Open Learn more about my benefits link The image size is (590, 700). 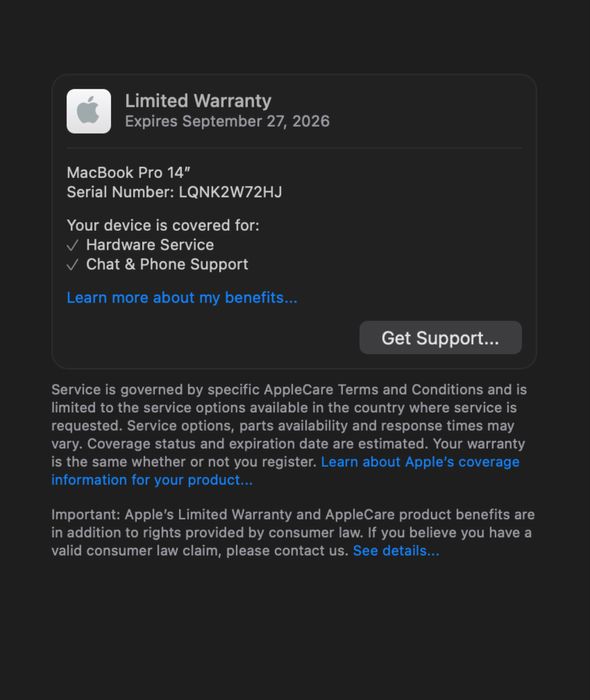[182, 297]
